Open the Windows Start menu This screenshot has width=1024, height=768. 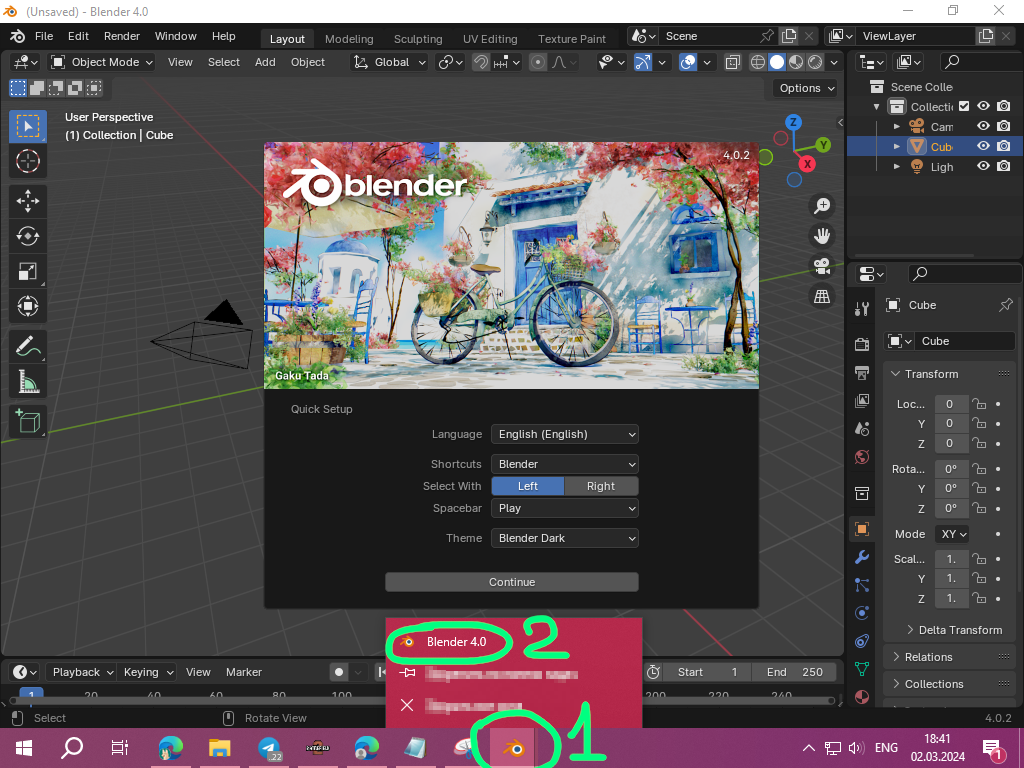[24, 748]
